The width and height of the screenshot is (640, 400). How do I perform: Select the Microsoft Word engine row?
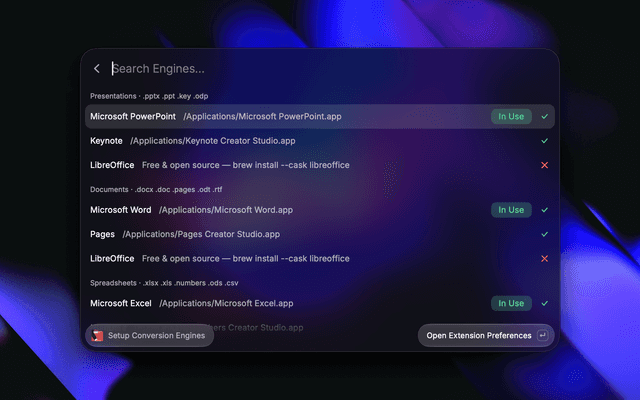pos(320,210)
